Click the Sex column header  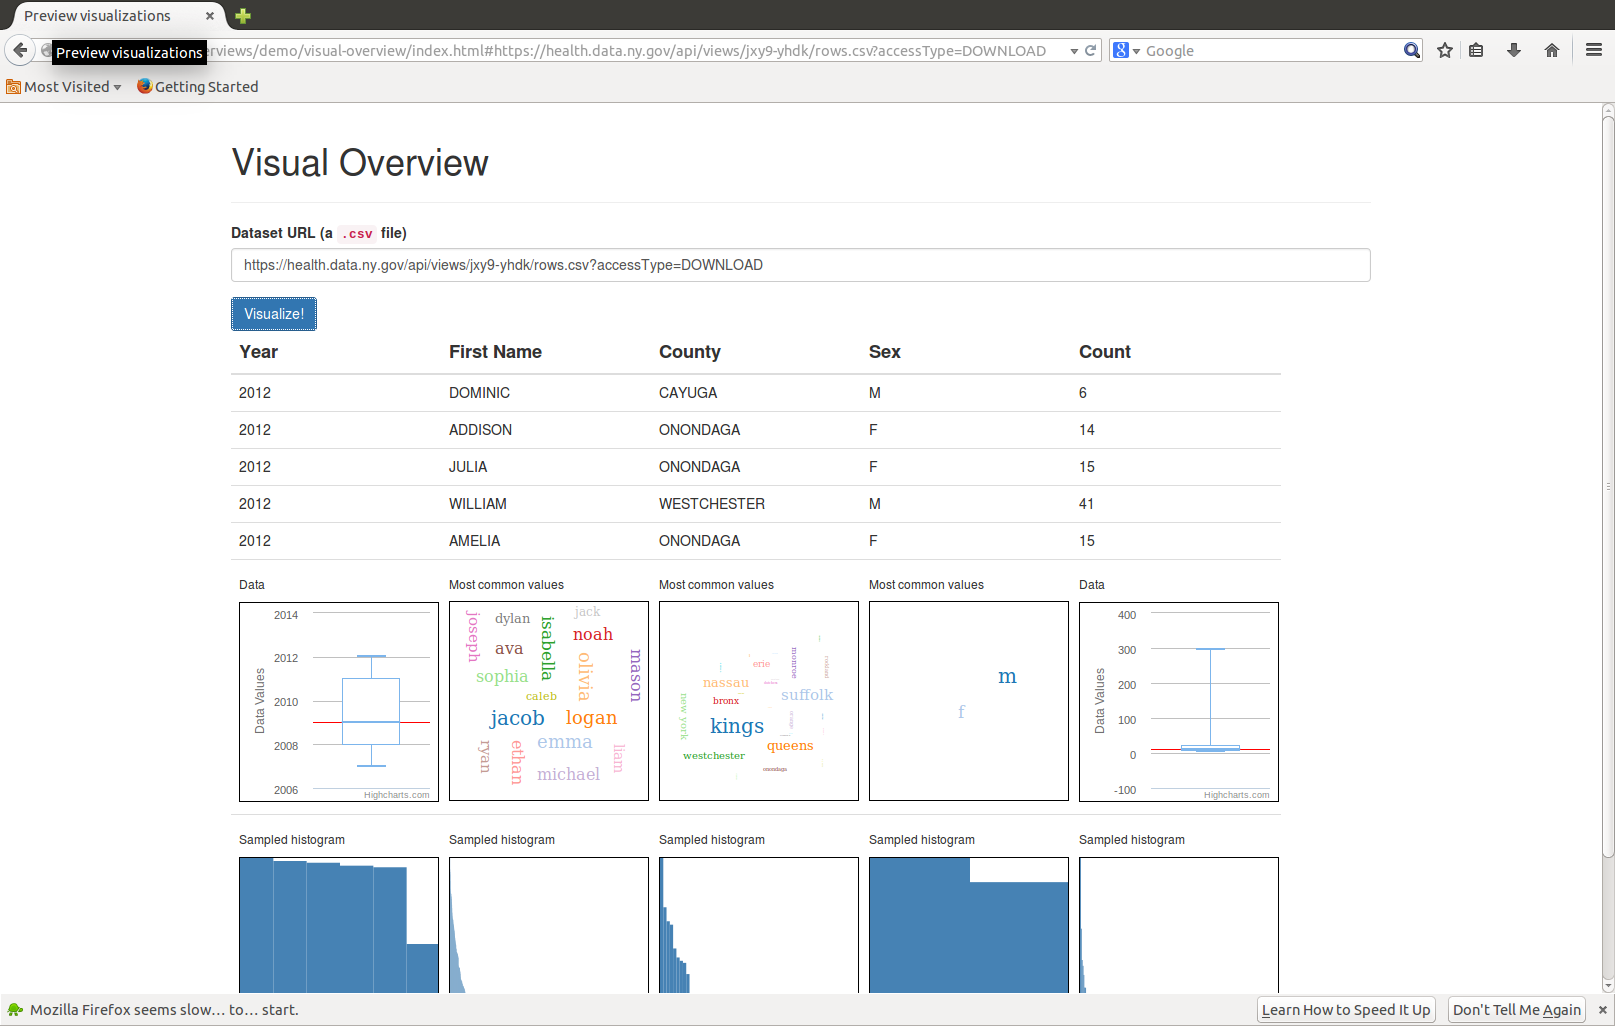[884, 352]
